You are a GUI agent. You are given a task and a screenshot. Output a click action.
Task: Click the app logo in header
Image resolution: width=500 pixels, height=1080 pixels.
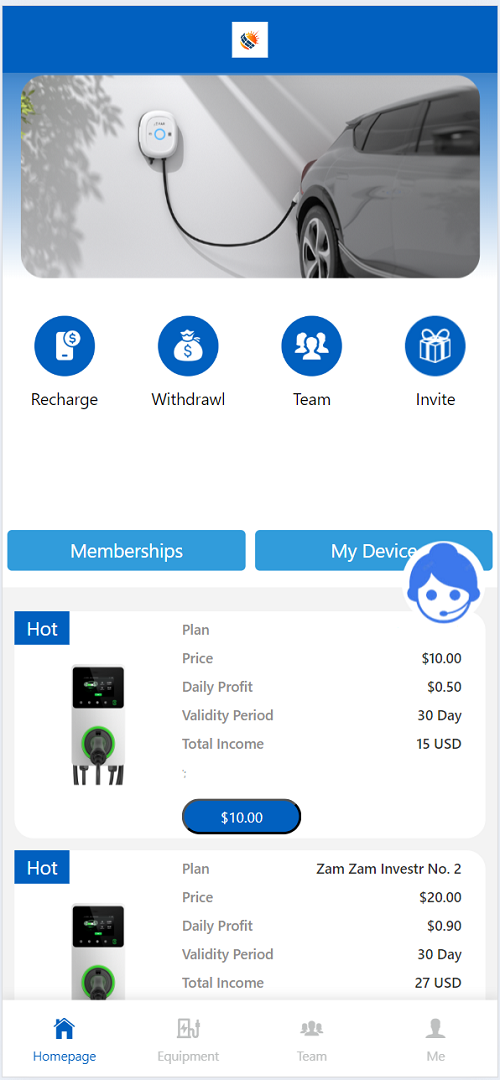click(x=249, y=40)
